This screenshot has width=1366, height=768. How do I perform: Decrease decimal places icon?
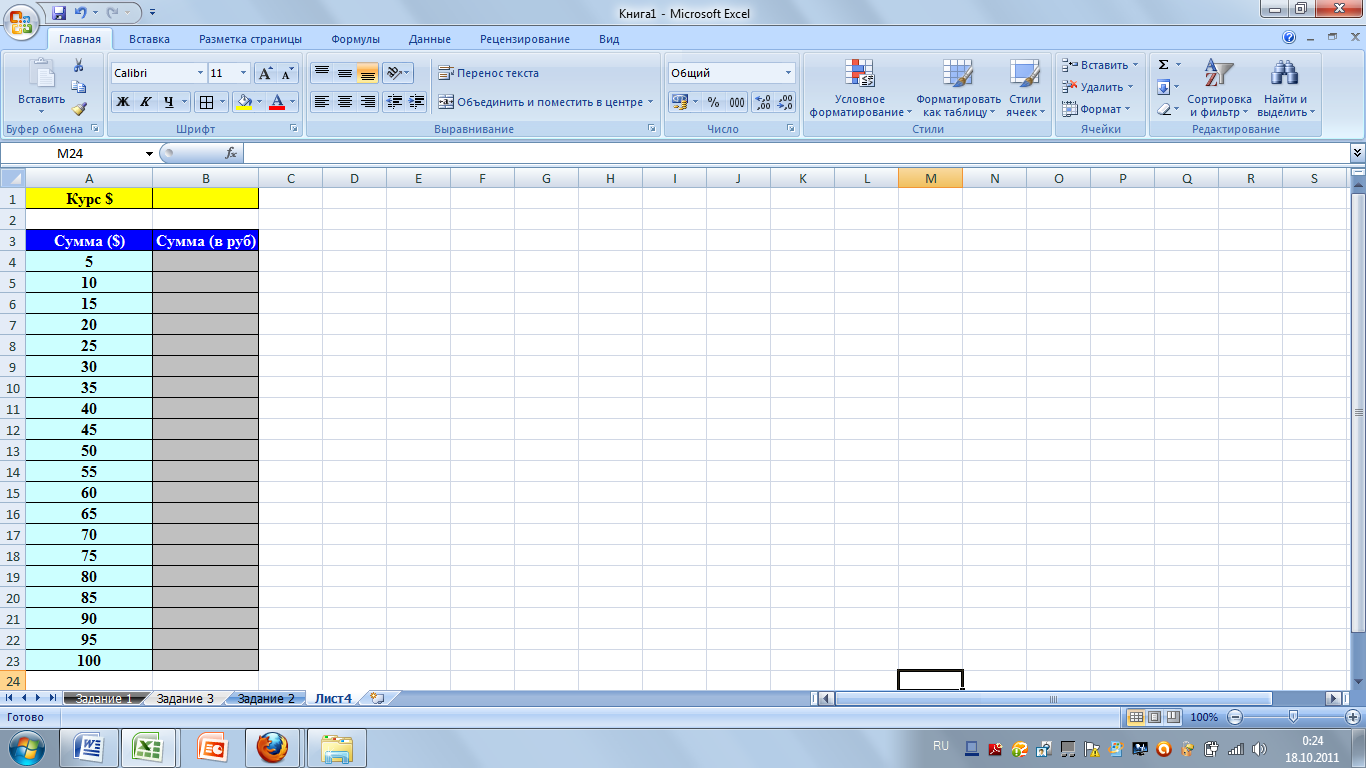785,102
